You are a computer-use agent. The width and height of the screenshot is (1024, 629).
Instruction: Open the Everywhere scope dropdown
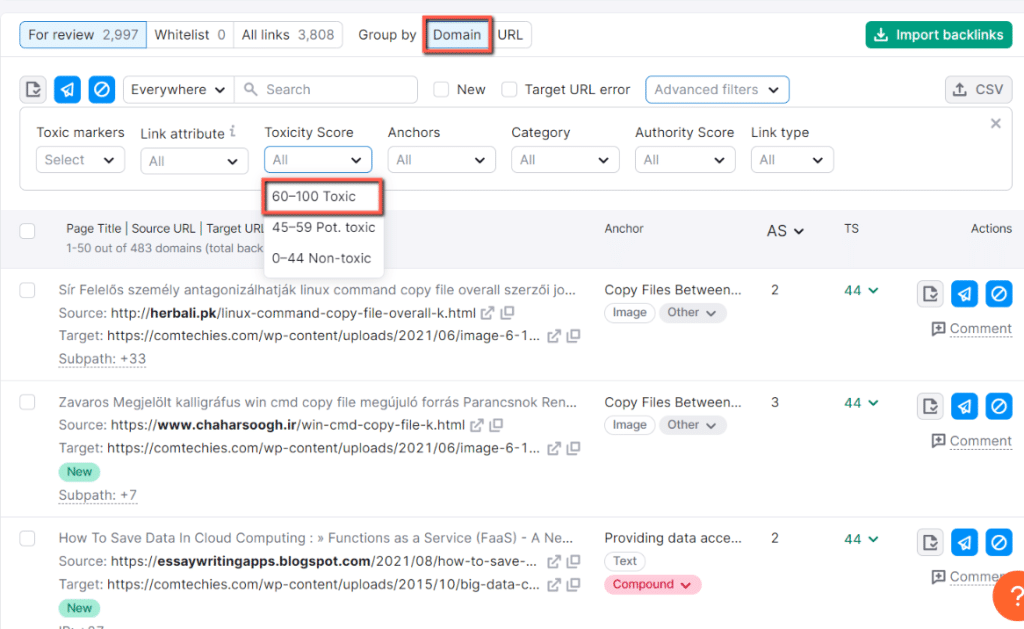click(x=177, y=89)
